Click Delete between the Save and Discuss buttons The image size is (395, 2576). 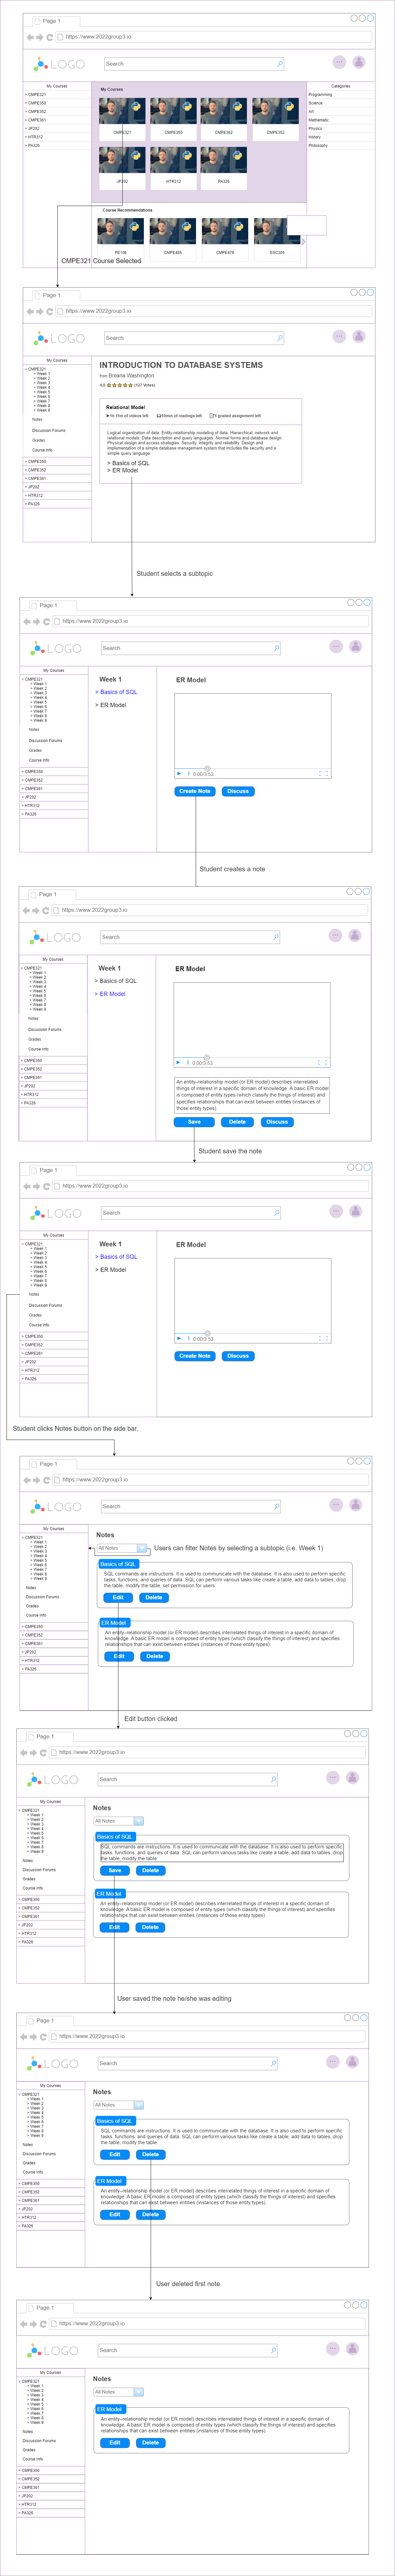[237, 1122]
